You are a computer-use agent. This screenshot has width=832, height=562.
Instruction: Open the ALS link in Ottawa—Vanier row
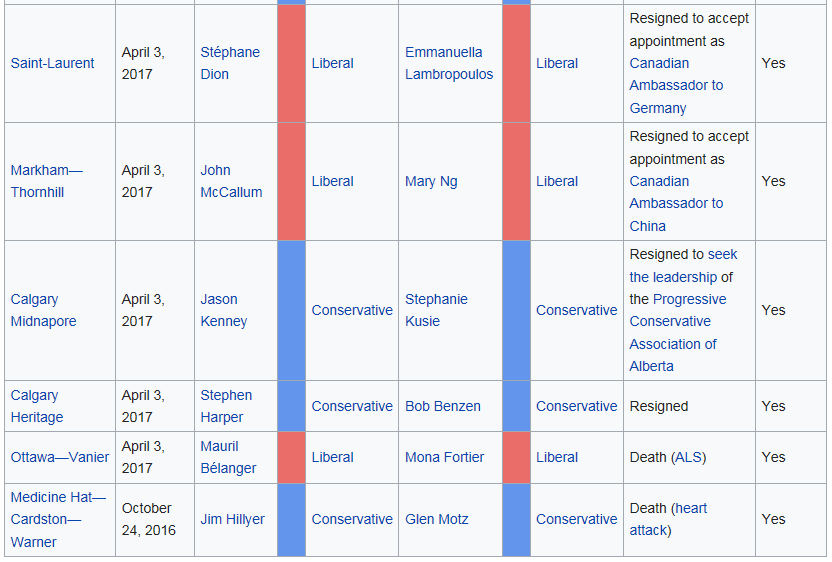click(688, 457)
